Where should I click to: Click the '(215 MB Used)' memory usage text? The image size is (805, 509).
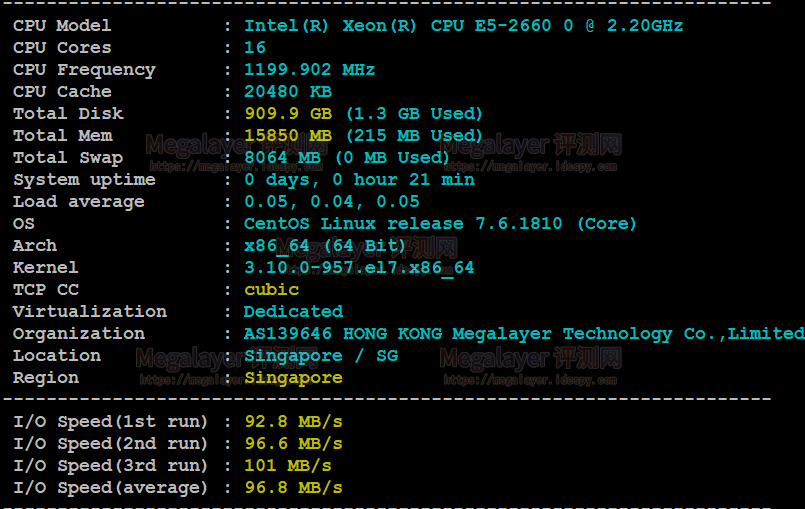414,136
